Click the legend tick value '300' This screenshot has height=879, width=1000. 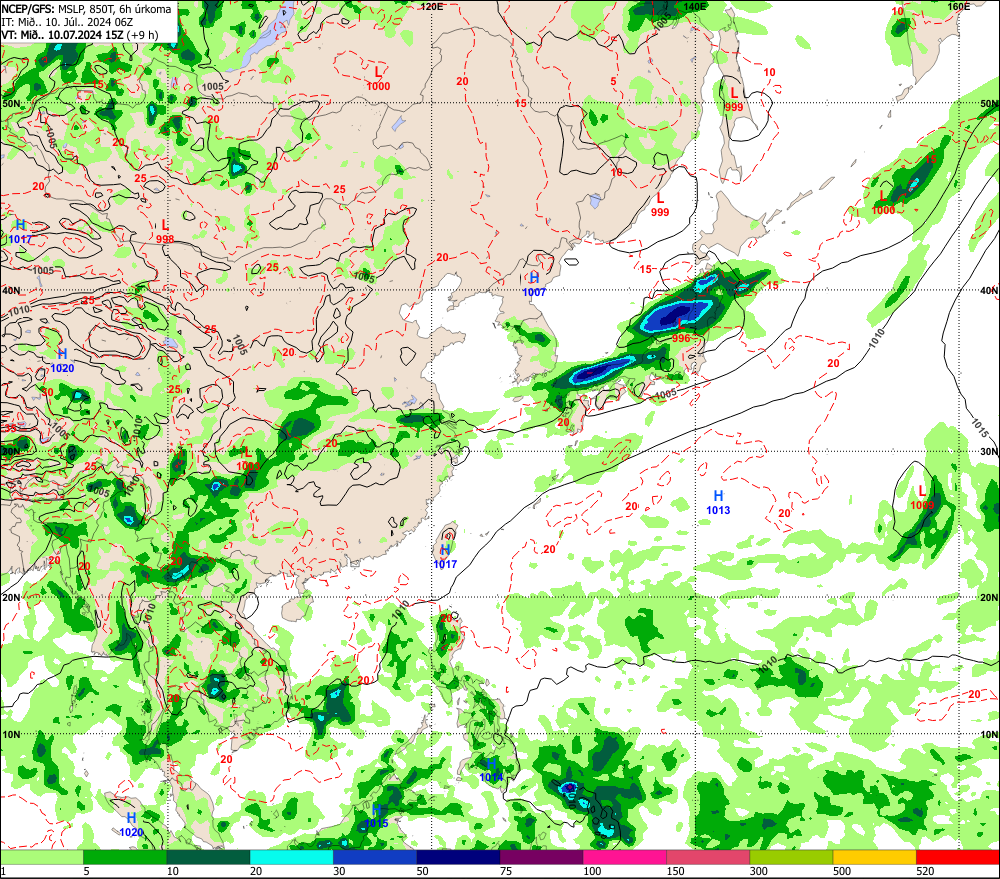759,871
